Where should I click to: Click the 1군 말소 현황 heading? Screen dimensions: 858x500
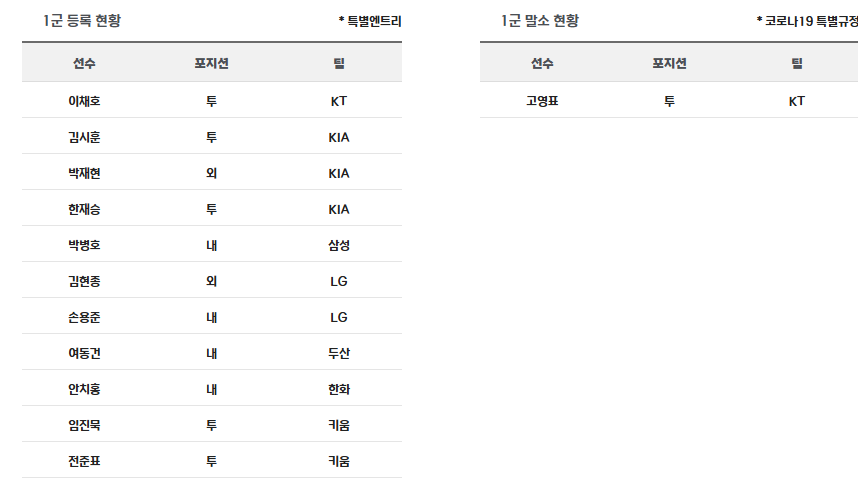click(540, 21)
